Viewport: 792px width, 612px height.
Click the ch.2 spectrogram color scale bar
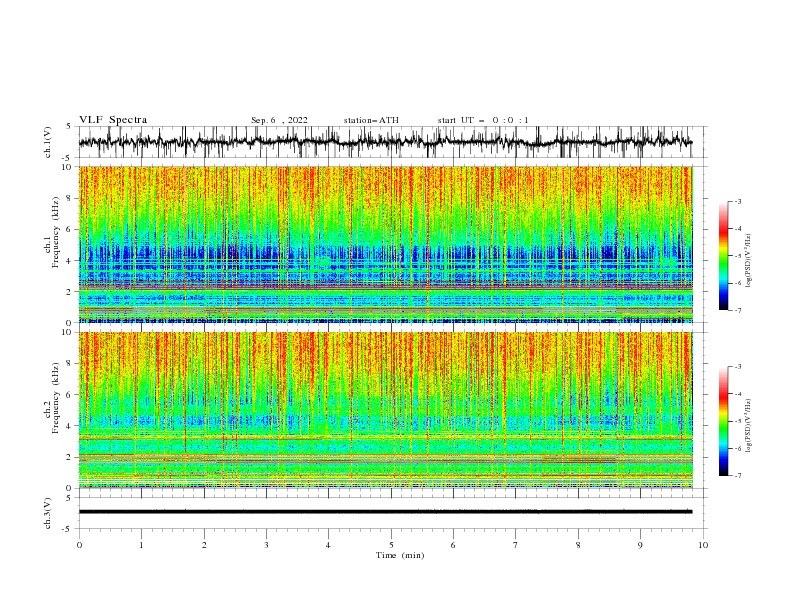point(723,421)
